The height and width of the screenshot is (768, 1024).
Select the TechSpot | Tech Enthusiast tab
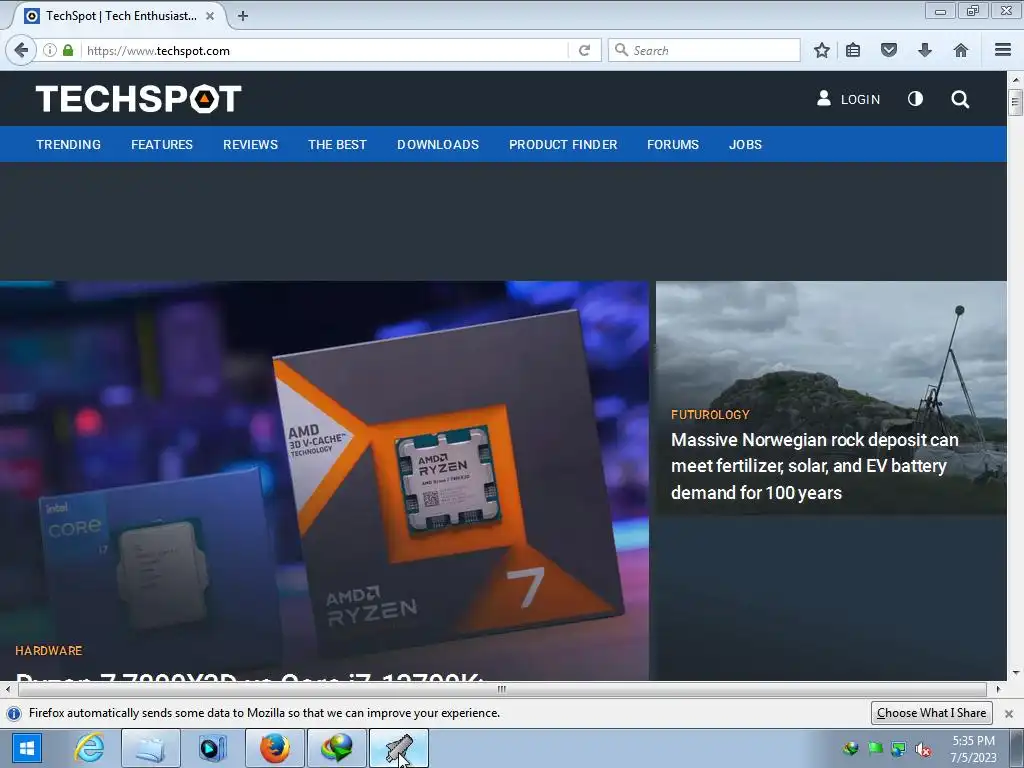coord(121,16)
